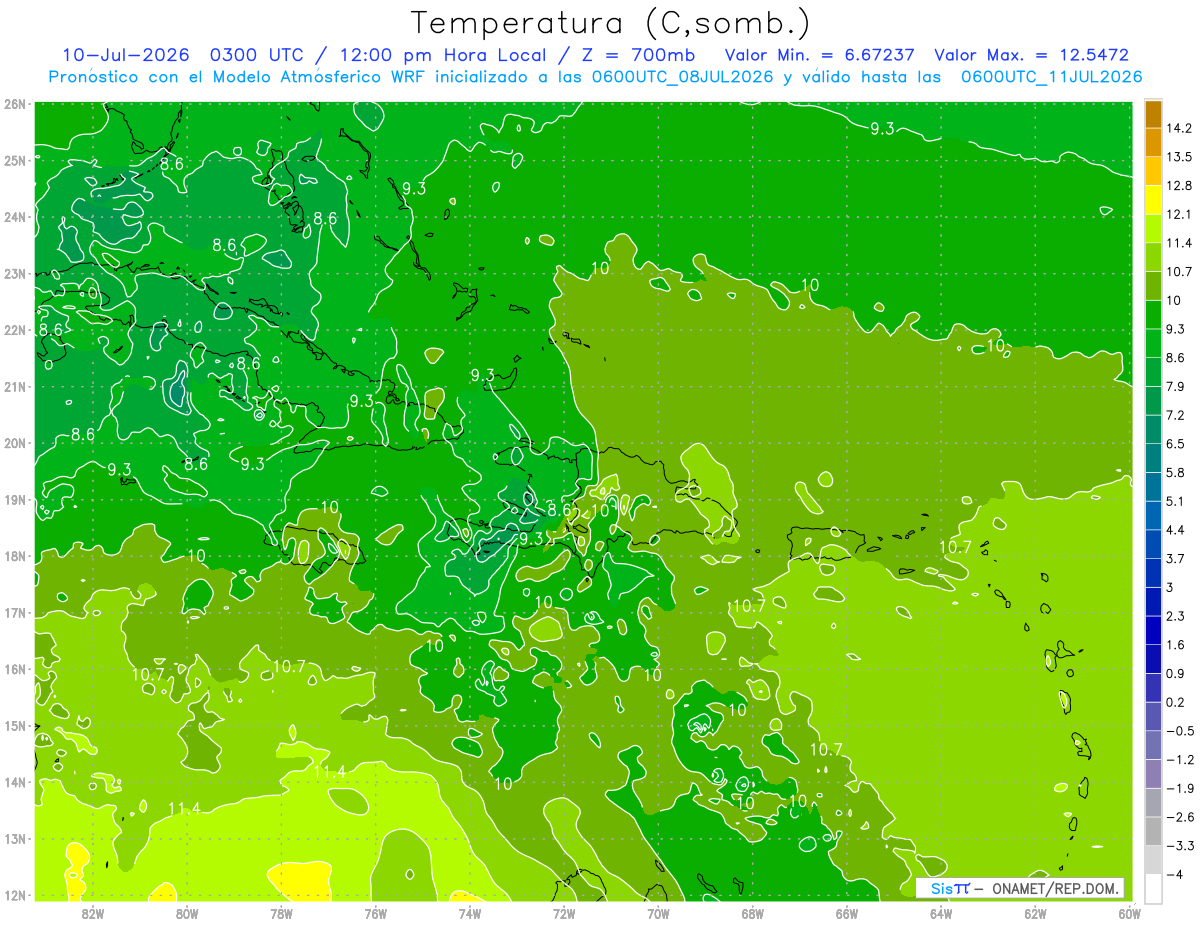
Task: Click the 'Temperatura (C,somb.)' chart title
Action: click(611, 23)
